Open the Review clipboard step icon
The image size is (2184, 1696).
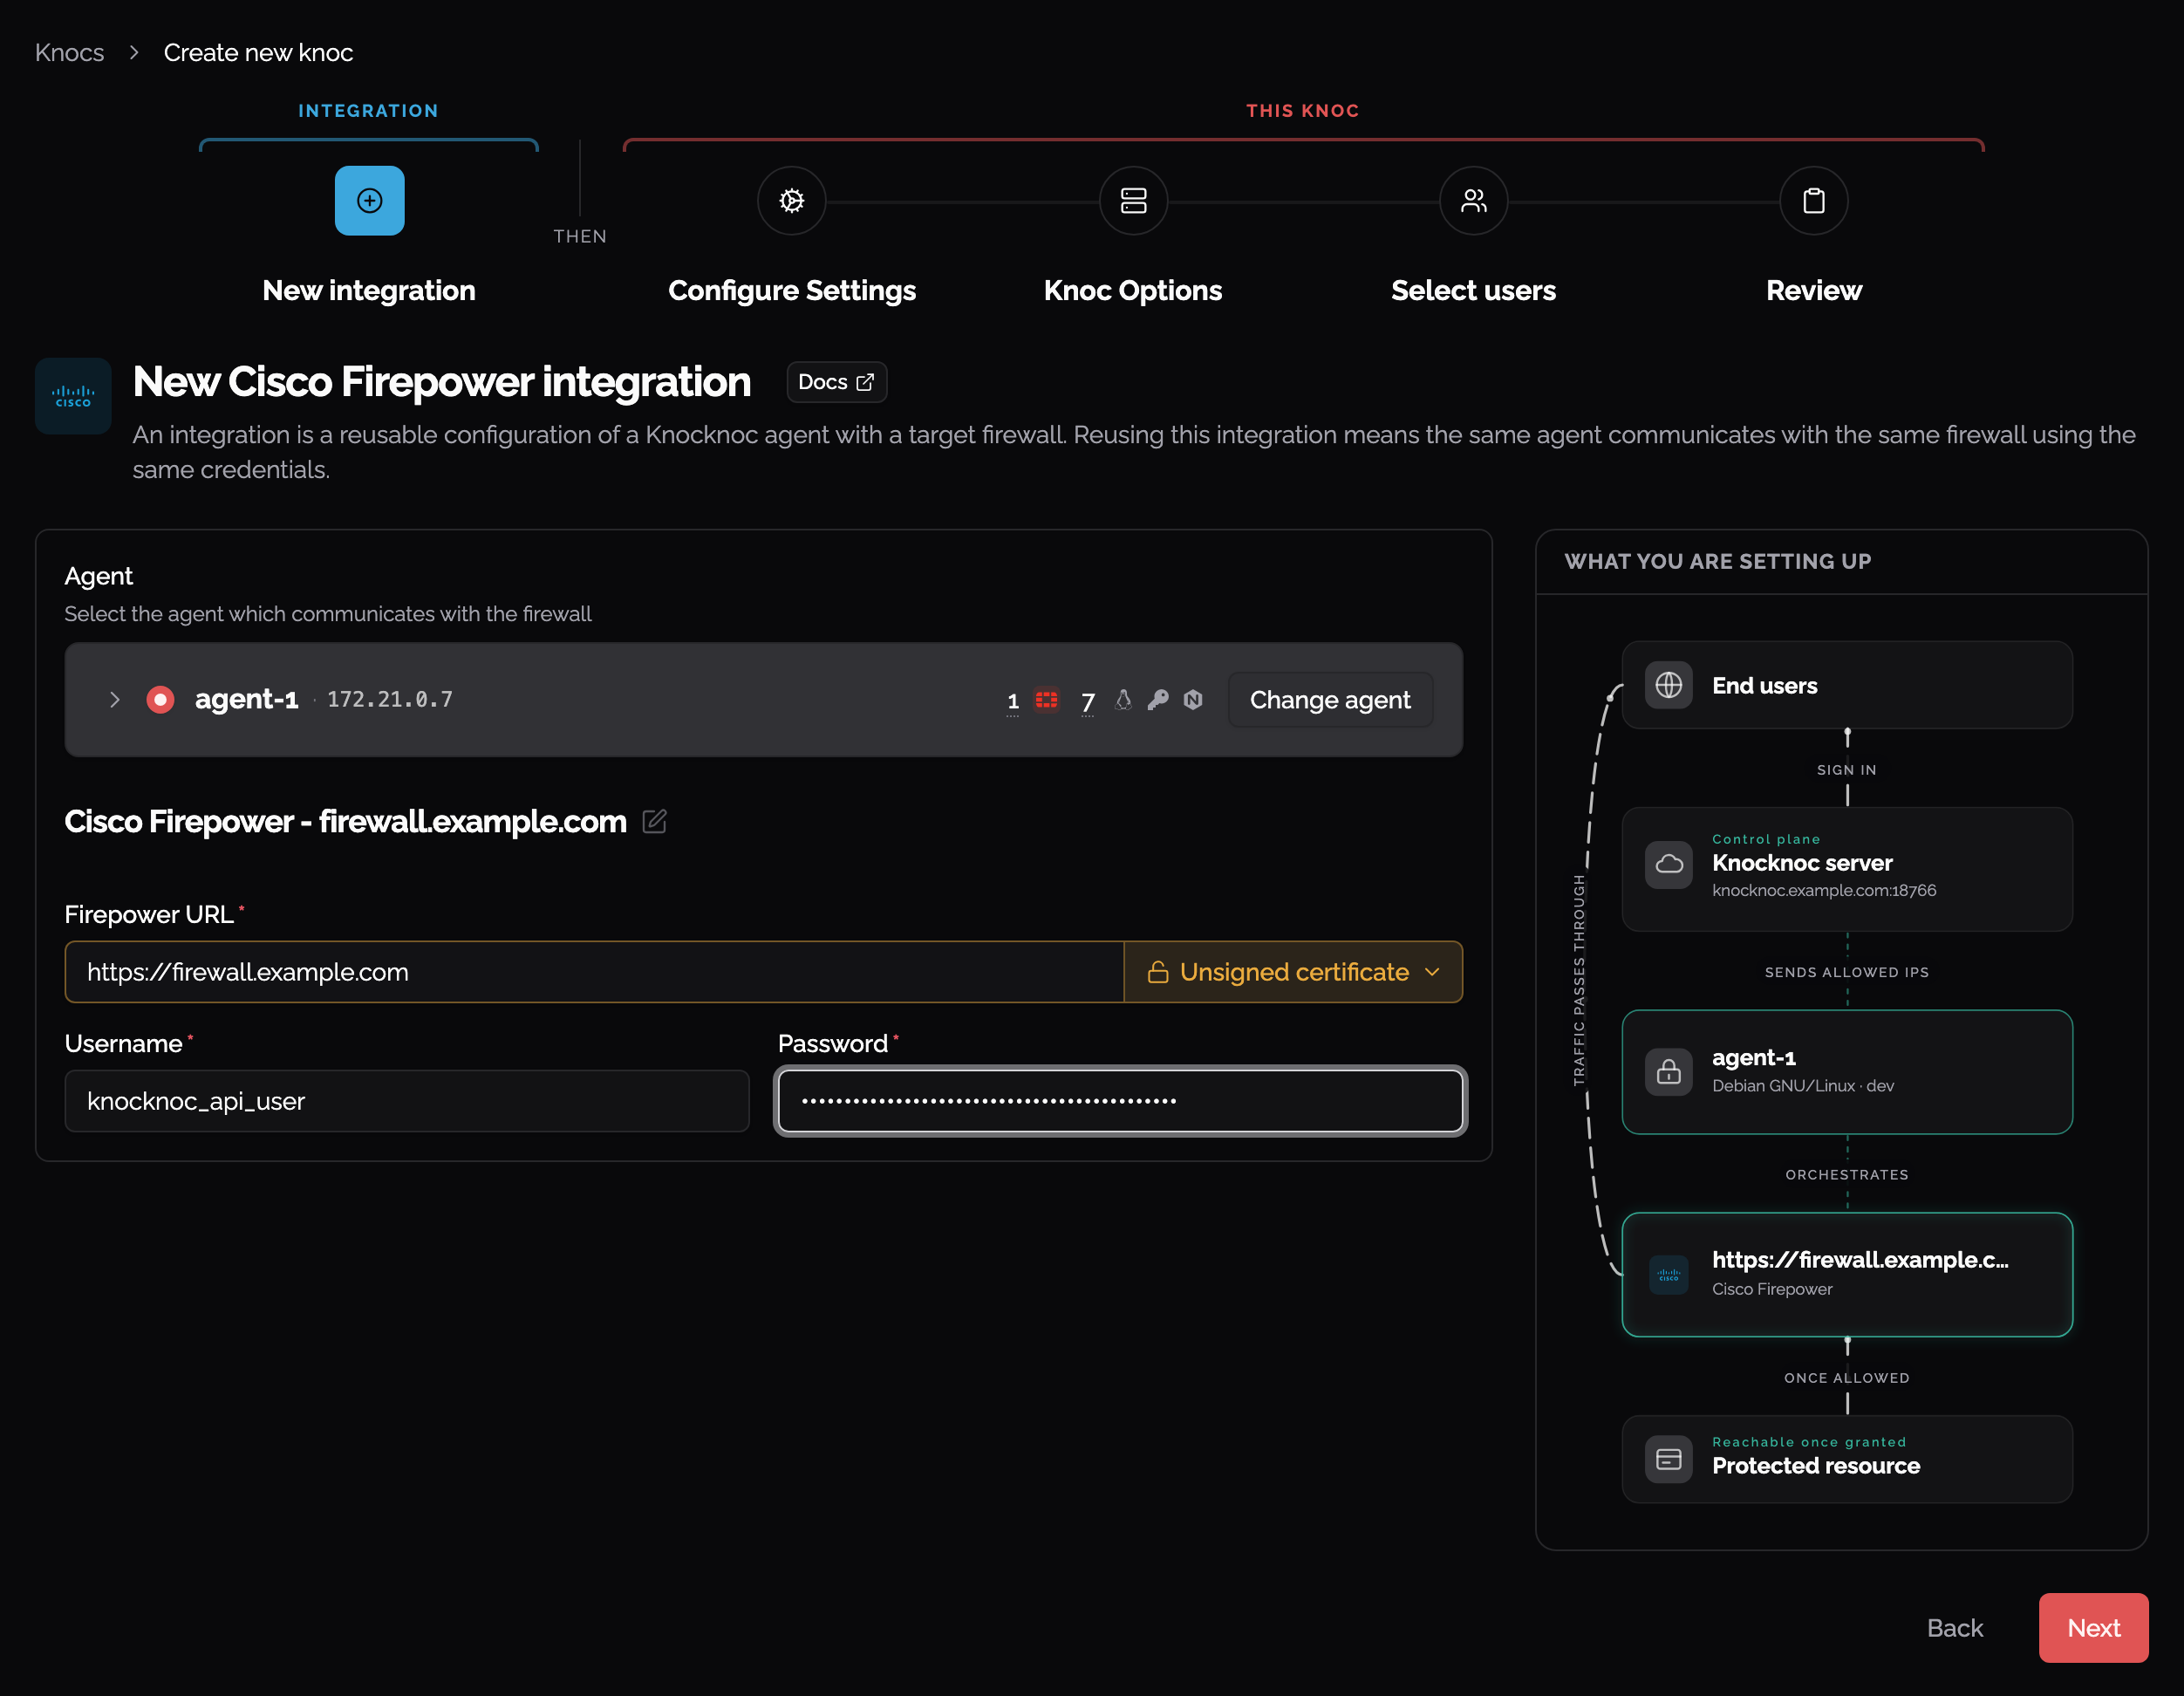click(x=1813, y=200)
